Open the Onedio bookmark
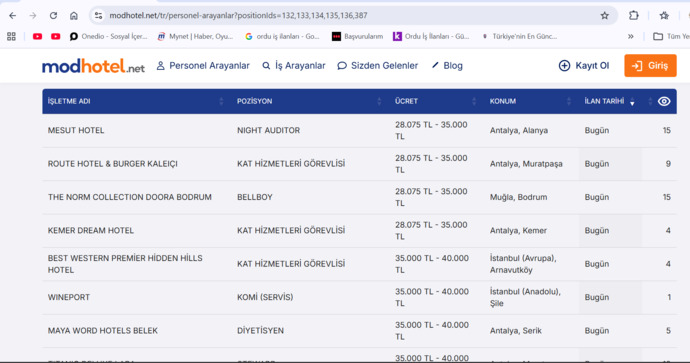Screen dimensions: 690x363 click(x=108, y=37)
